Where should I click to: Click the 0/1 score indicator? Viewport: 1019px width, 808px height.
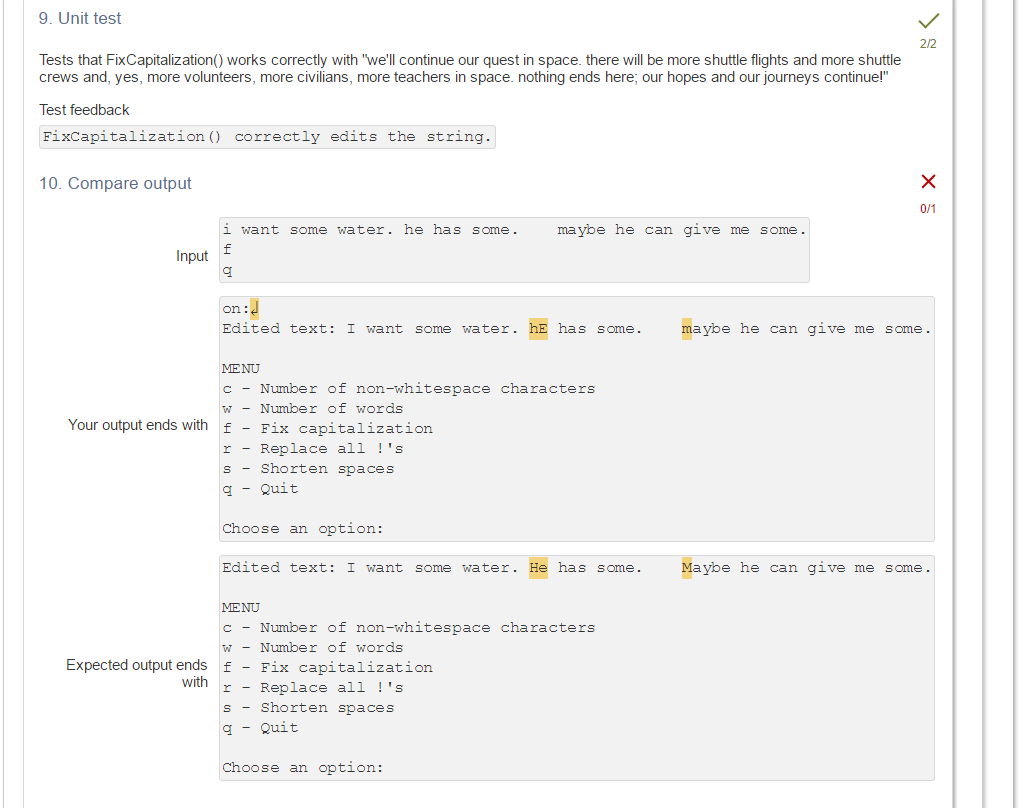pos(929,208)
